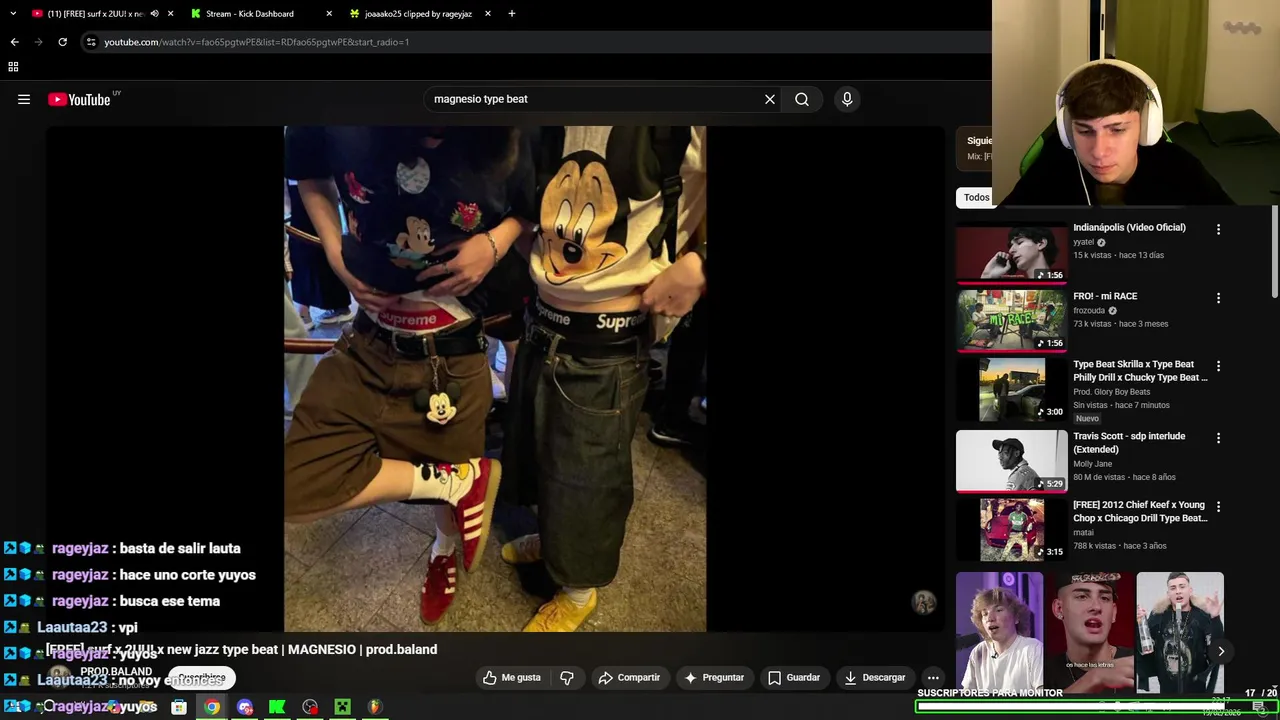Clear the search box with the X
Viewport: 1280px width, 720px height.
click(x=770, y=99)
